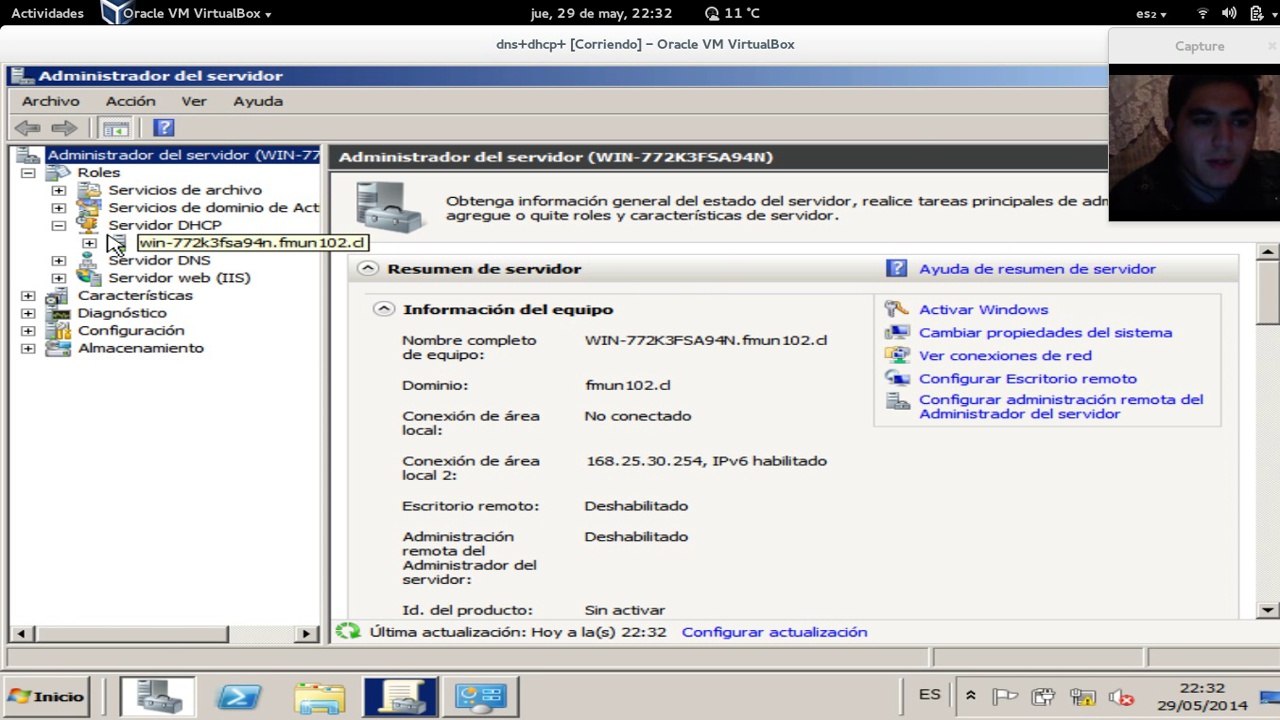This screenshot has height=720, width=1280.
Task: Expand Servicios de dominio de Act node
Action: pyautogui.click(x=59, y=208)
